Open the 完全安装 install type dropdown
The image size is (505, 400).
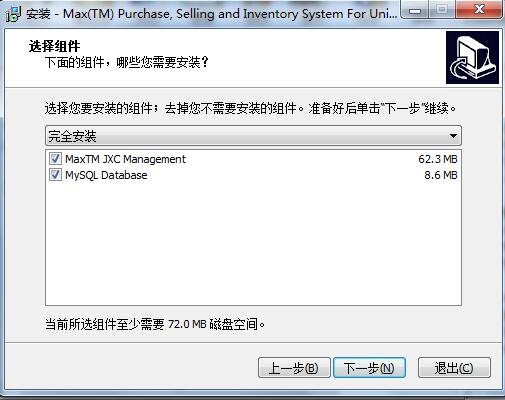click(253, 136)
